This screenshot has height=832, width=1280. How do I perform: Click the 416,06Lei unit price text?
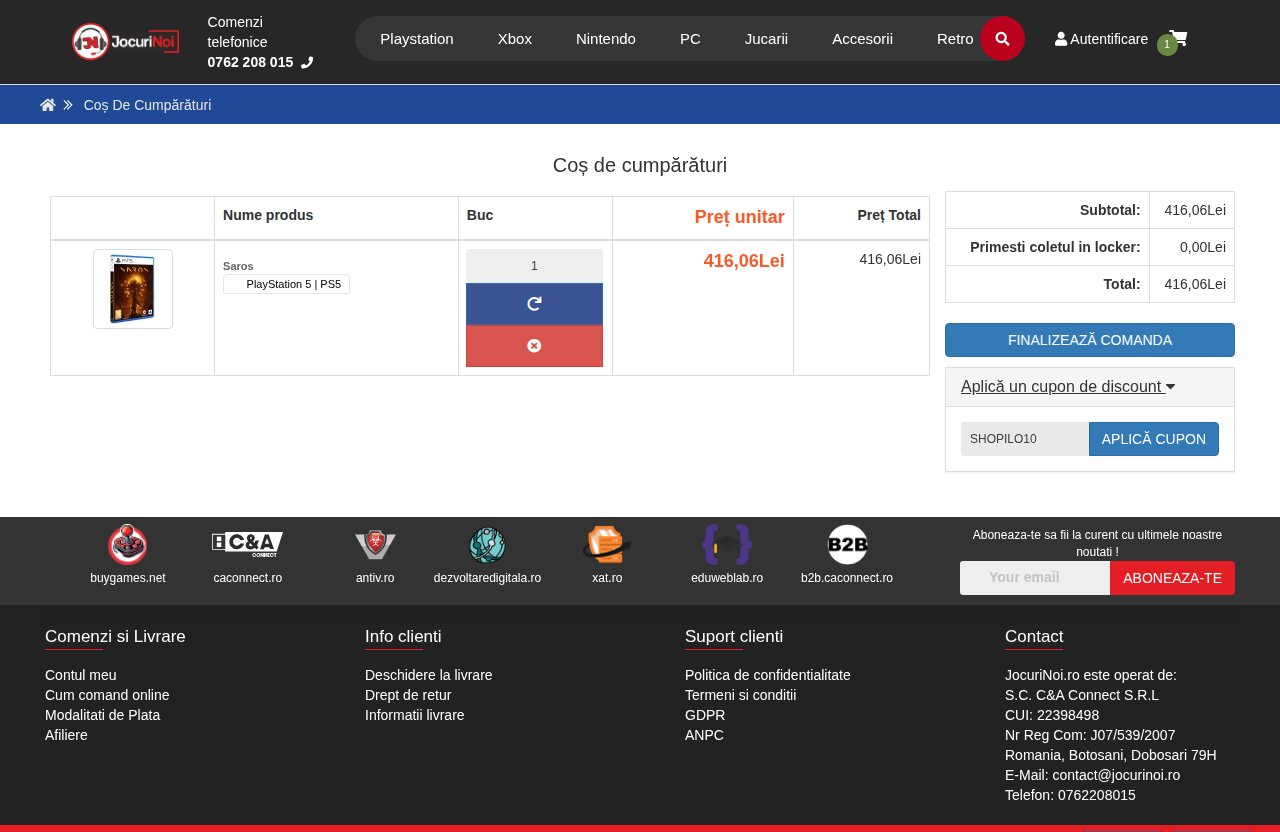(744, 261)
